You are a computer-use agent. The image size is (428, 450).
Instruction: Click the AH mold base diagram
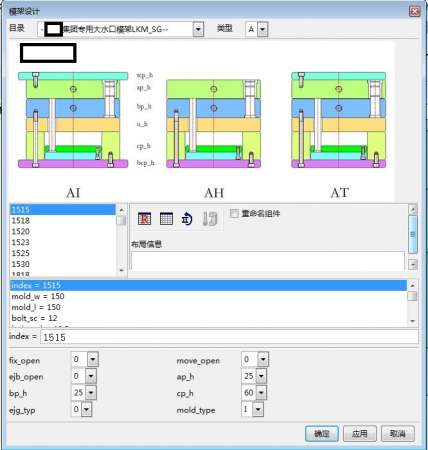(213, 124)
